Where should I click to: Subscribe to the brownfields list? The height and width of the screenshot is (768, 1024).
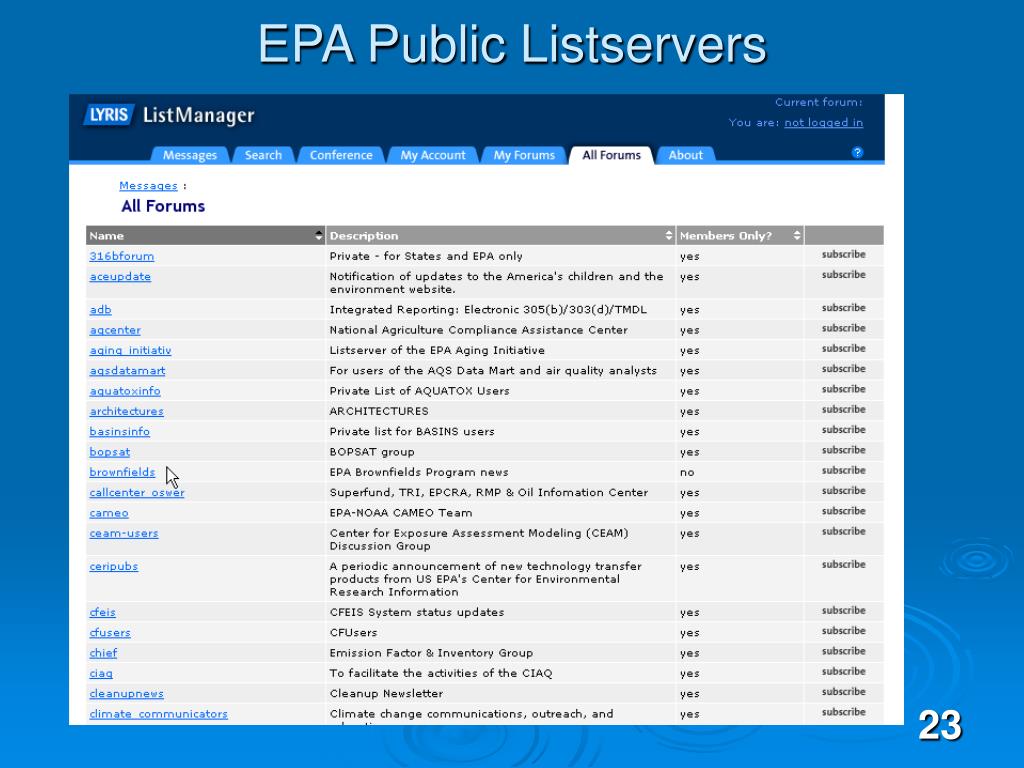click(x=844, y=470)
